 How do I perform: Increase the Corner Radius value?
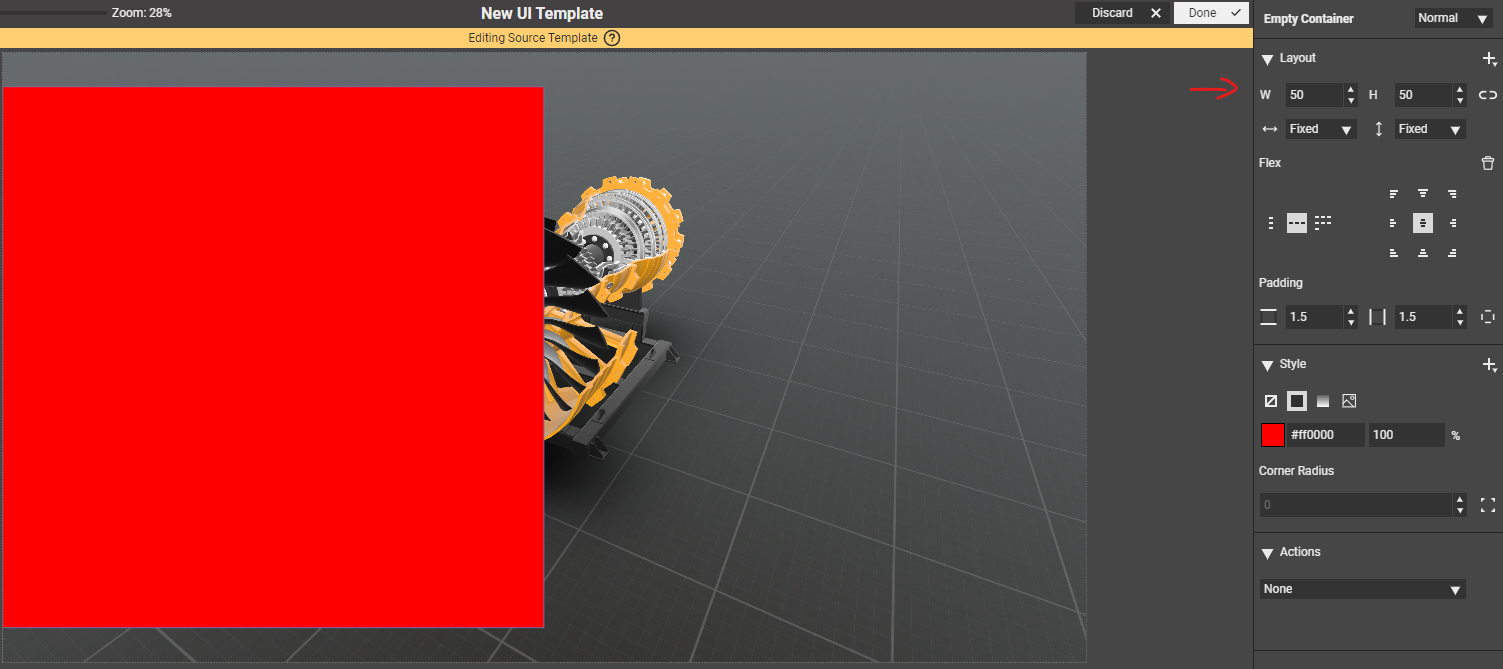click(1460, 500)
